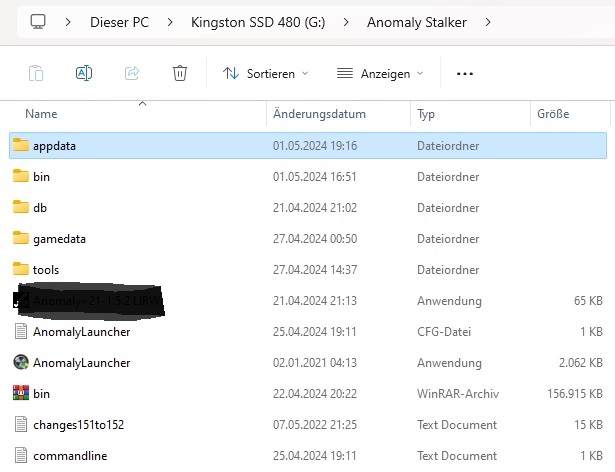The image size is (615, 472).
Task: Click the date 22.04.2024 20:22
Action: coord(315,394)
